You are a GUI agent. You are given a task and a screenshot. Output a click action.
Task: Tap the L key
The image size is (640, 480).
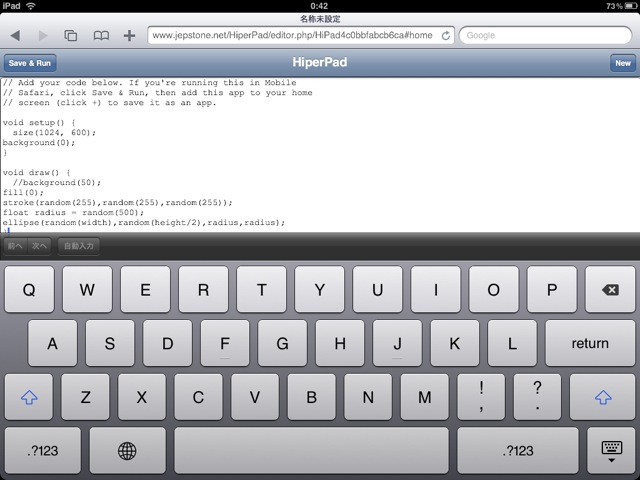(512, 343)
